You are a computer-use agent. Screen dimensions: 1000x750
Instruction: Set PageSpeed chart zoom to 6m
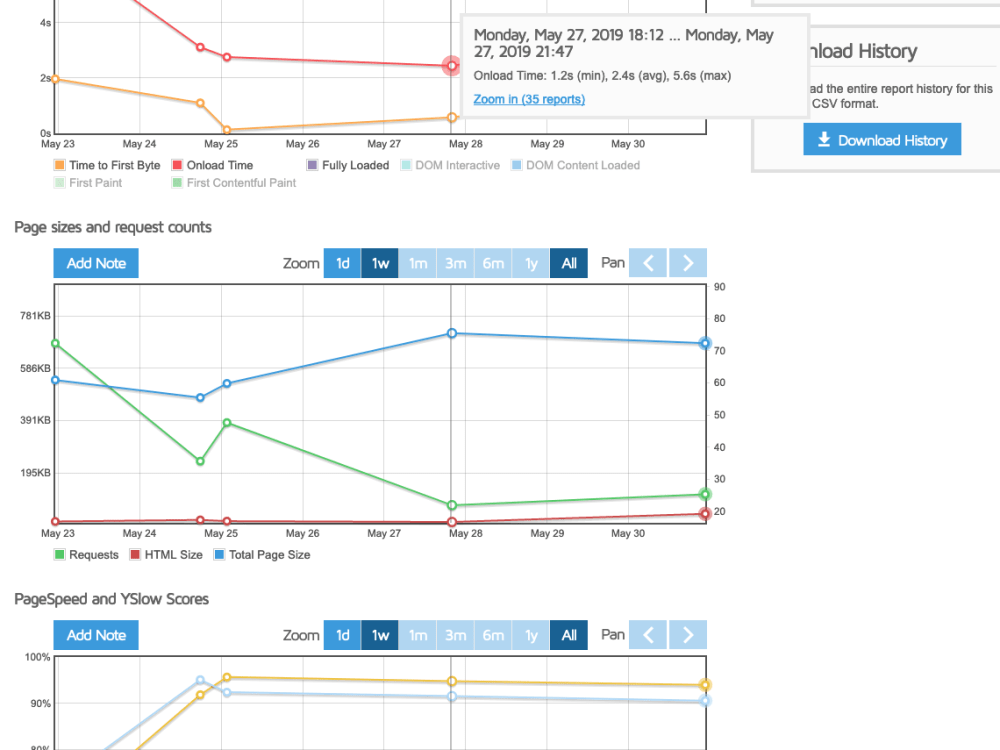[x=493, y=635]
